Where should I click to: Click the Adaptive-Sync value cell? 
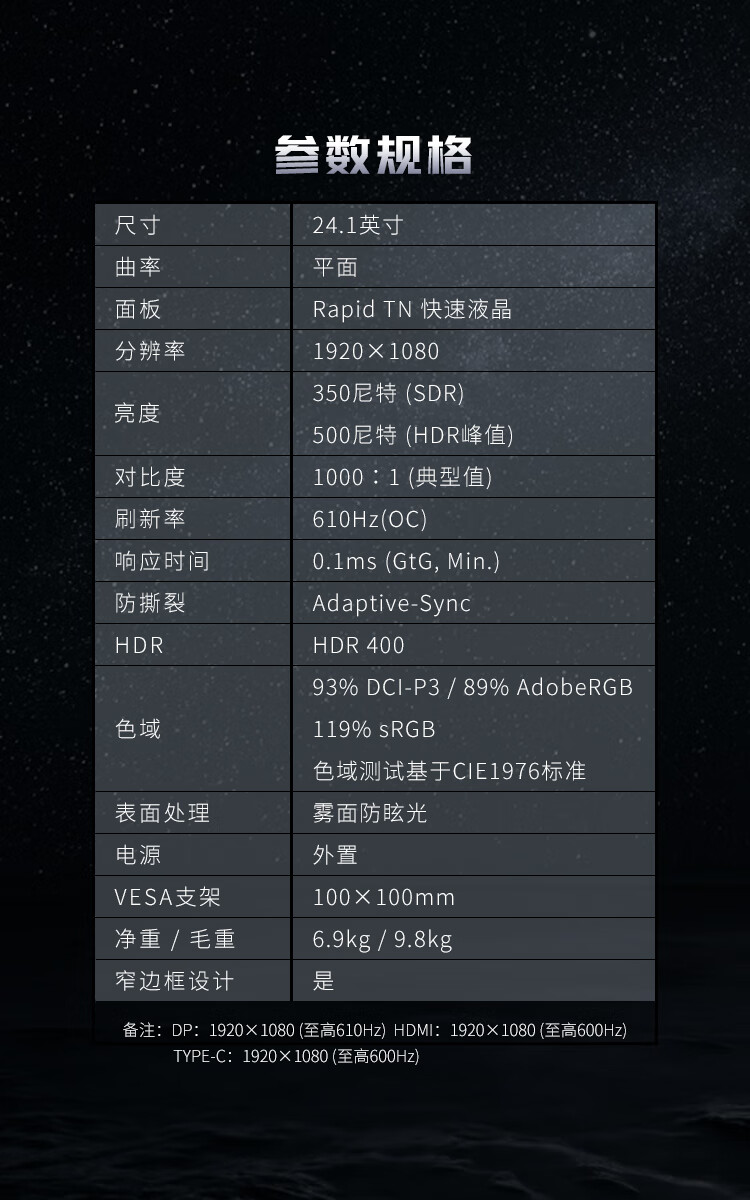point(391,604)
